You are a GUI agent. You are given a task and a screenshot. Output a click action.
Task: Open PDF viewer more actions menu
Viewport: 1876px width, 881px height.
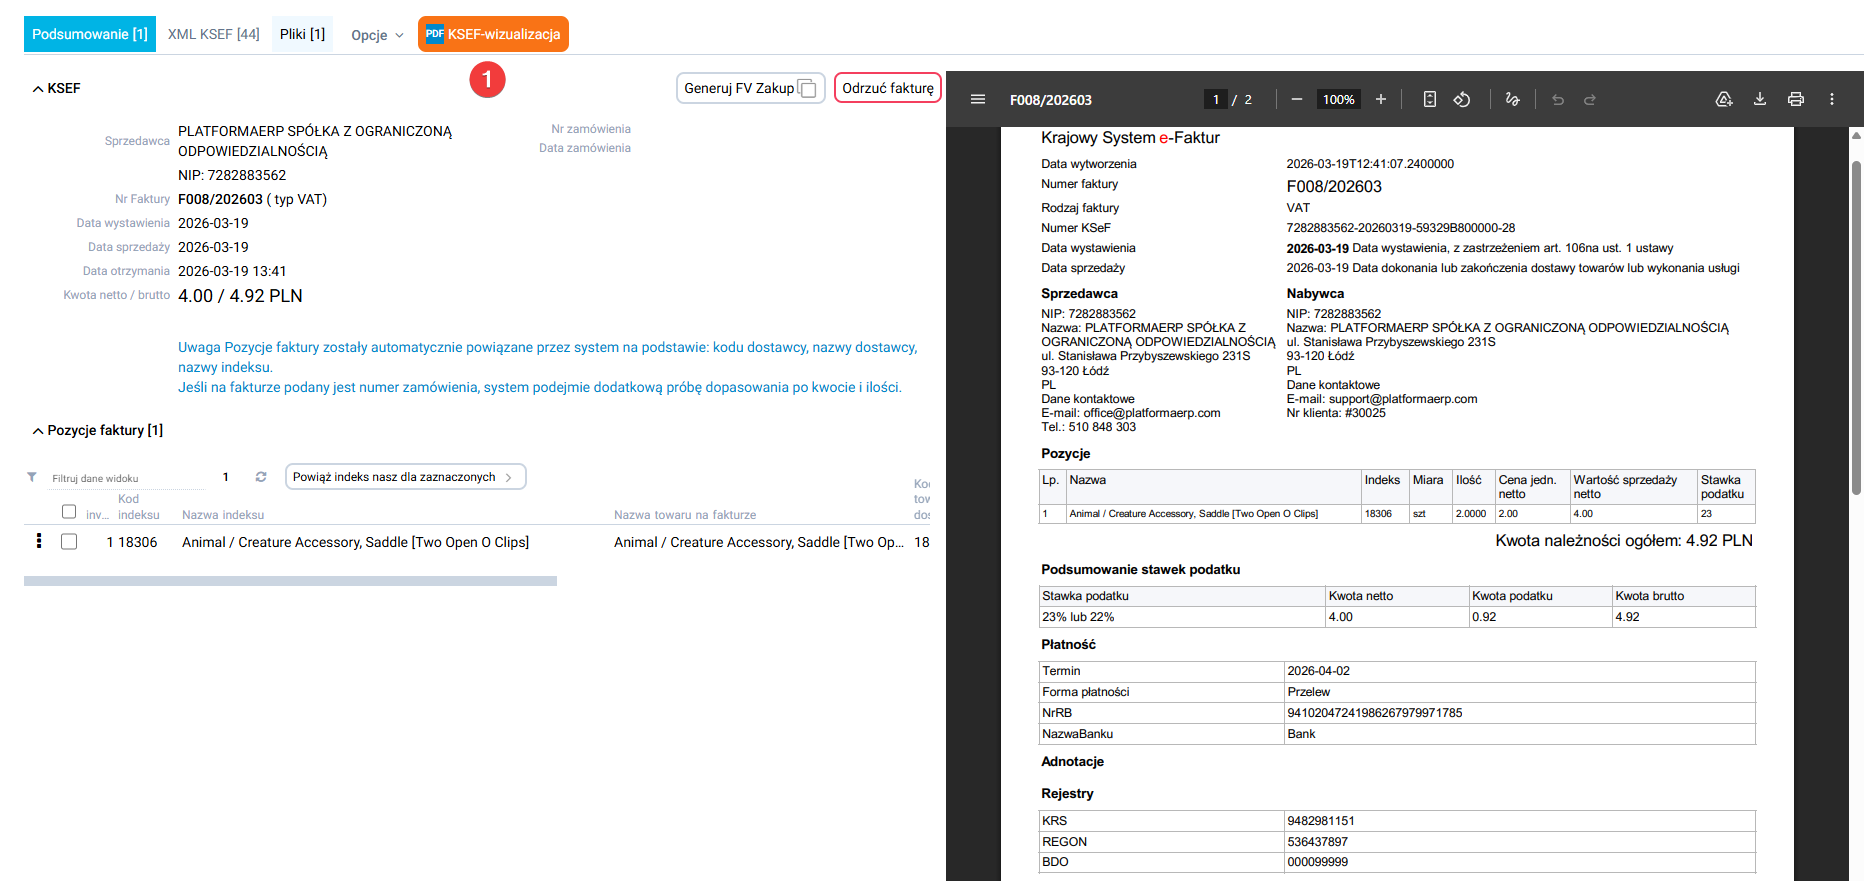(1831, 99)
